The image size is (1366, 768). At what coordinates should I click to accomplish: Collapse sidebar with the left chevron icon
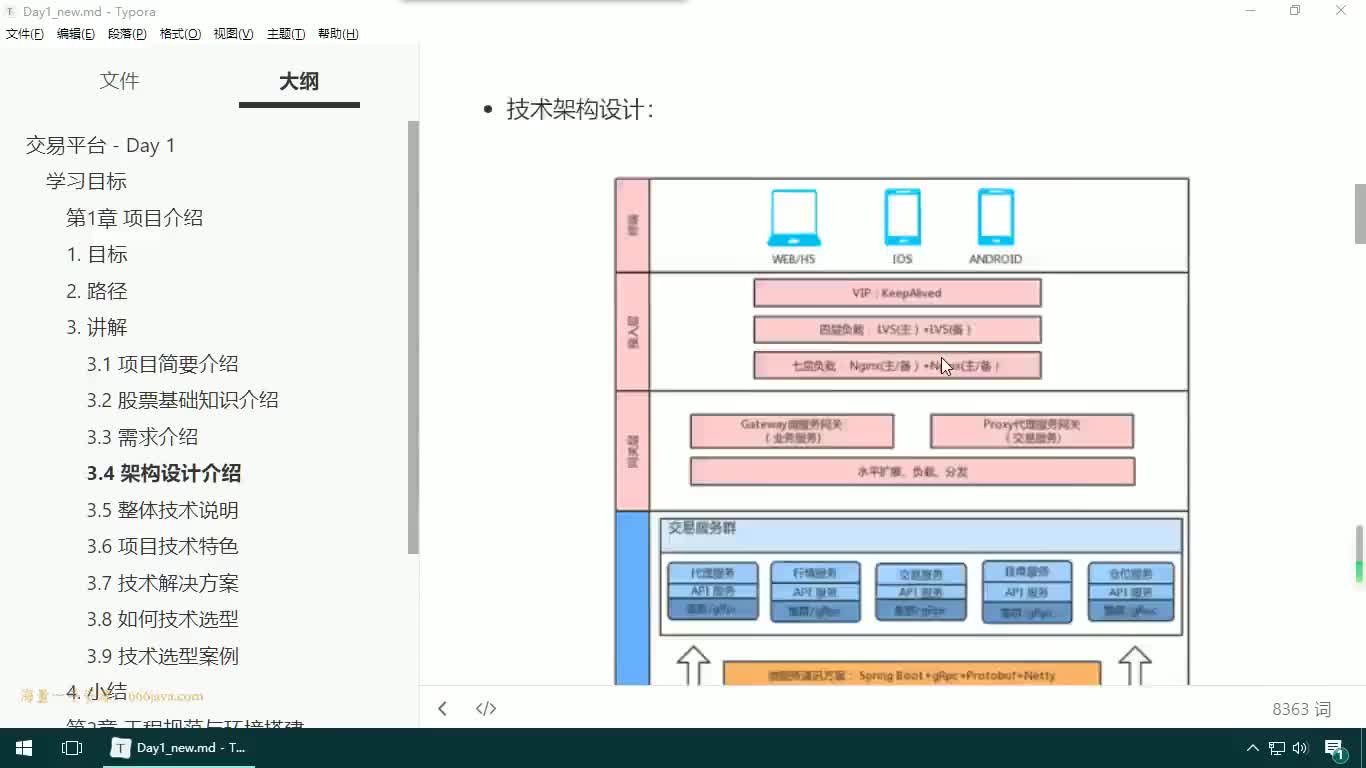[x=442, y=709]
